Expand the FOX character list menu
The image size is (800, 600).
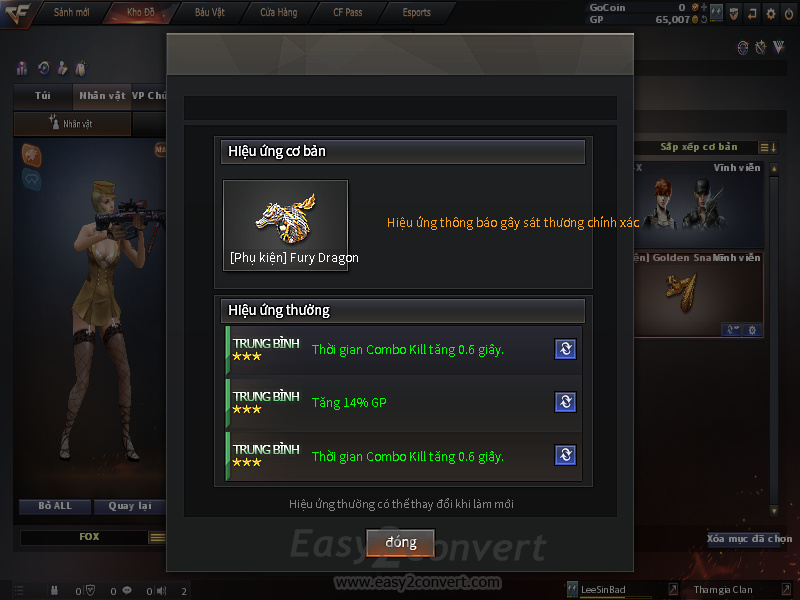[x=157, y=537]
